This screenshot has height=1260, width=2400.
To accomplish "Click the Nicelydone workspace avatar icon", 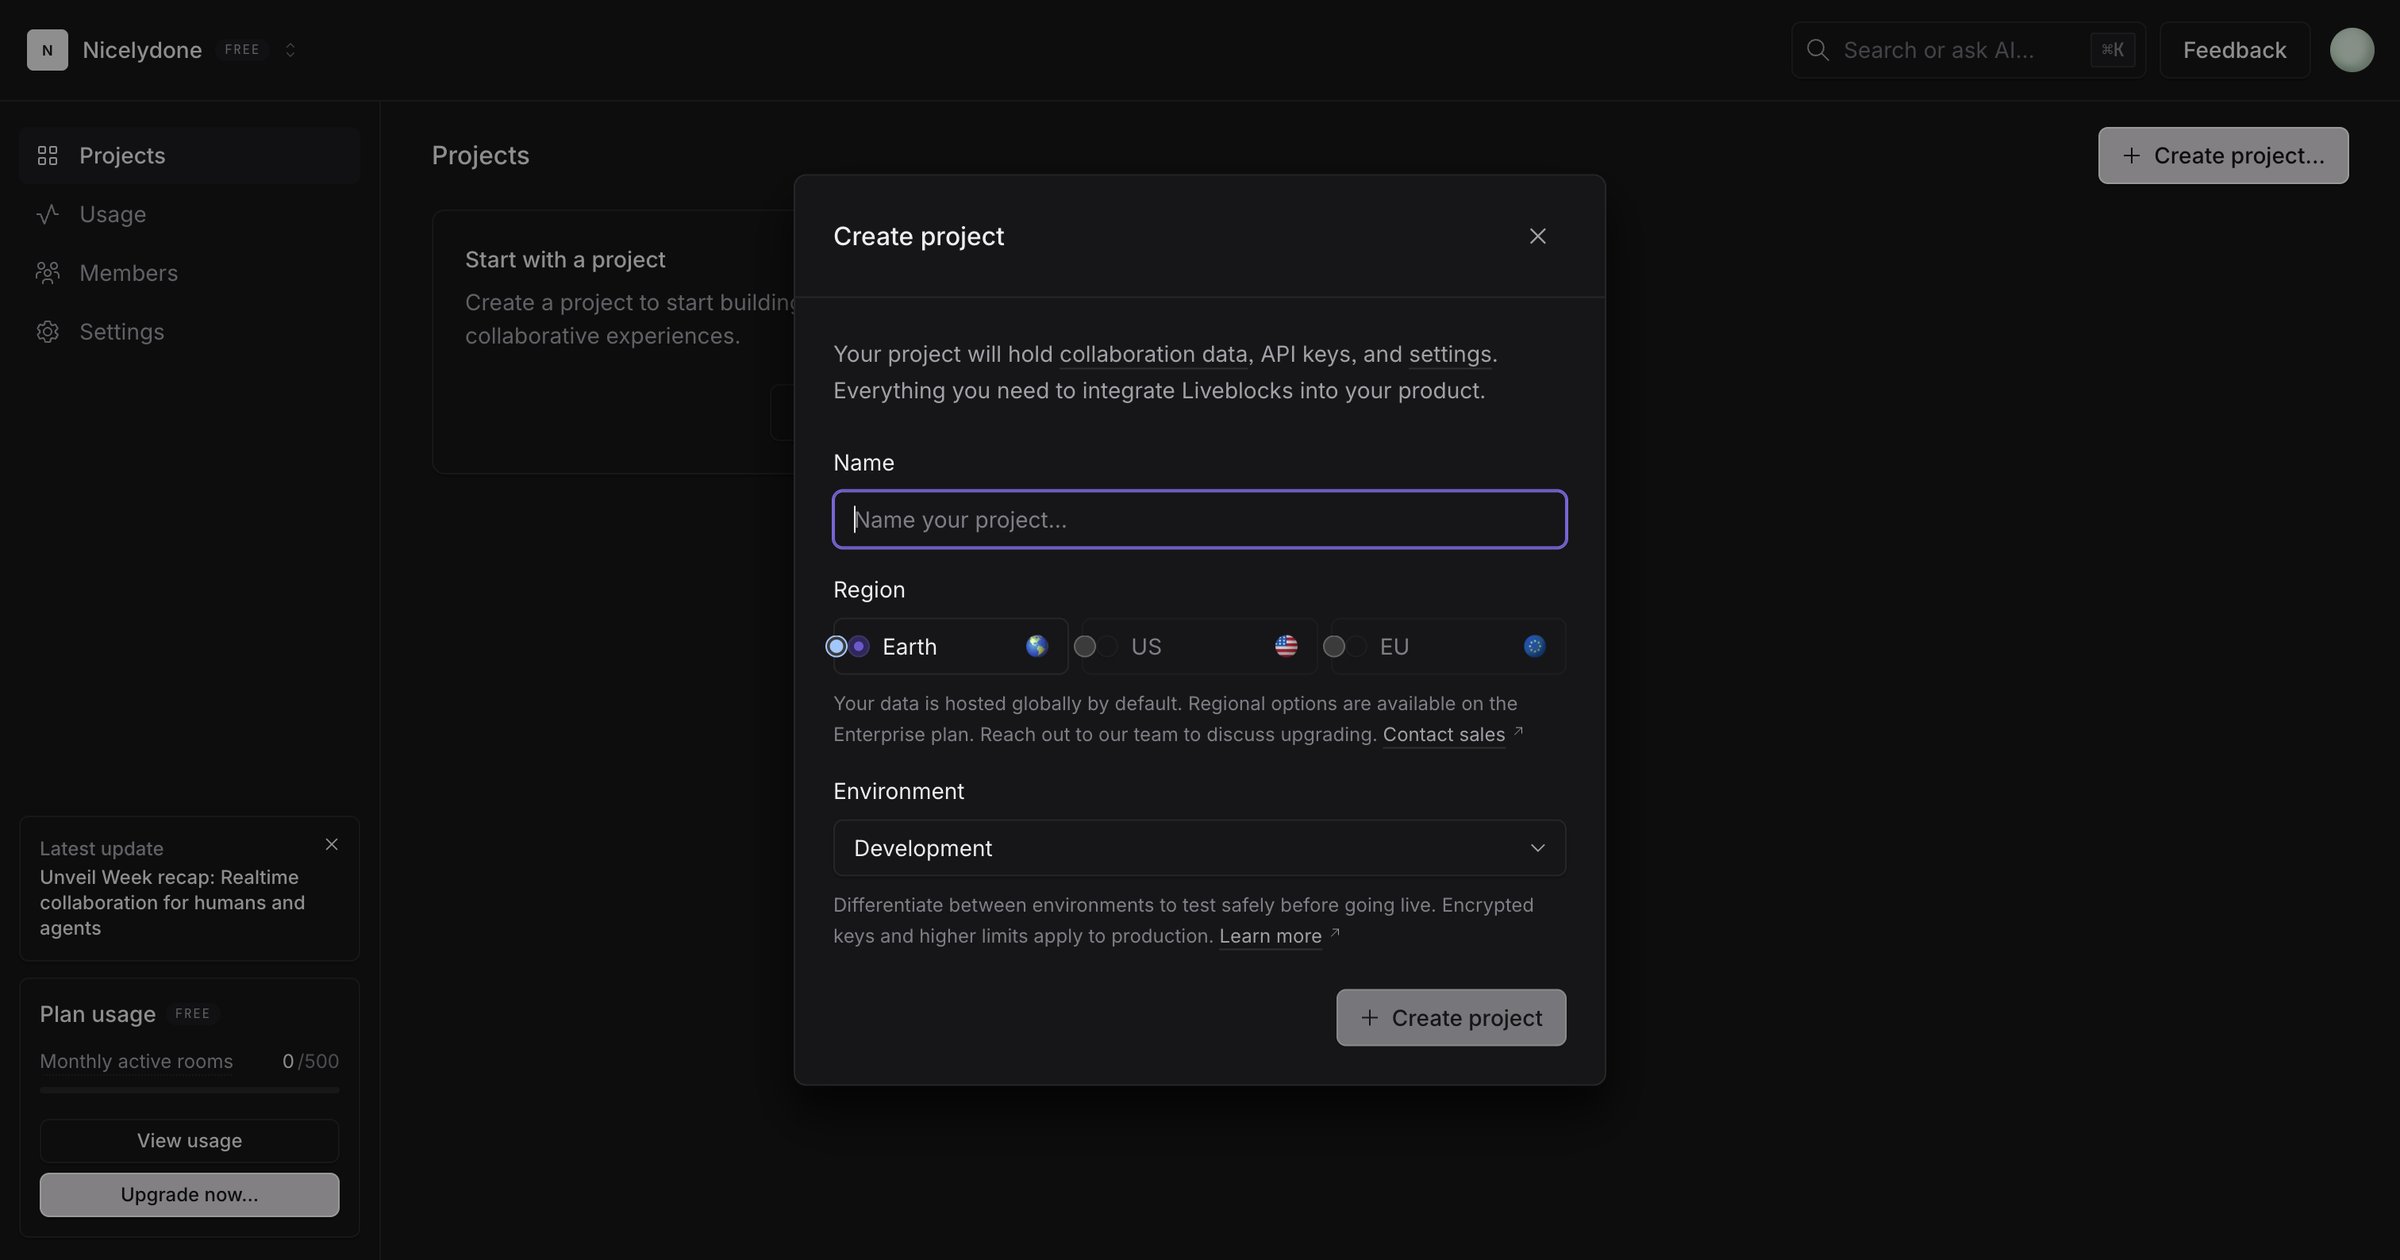I will pos(47,50).
